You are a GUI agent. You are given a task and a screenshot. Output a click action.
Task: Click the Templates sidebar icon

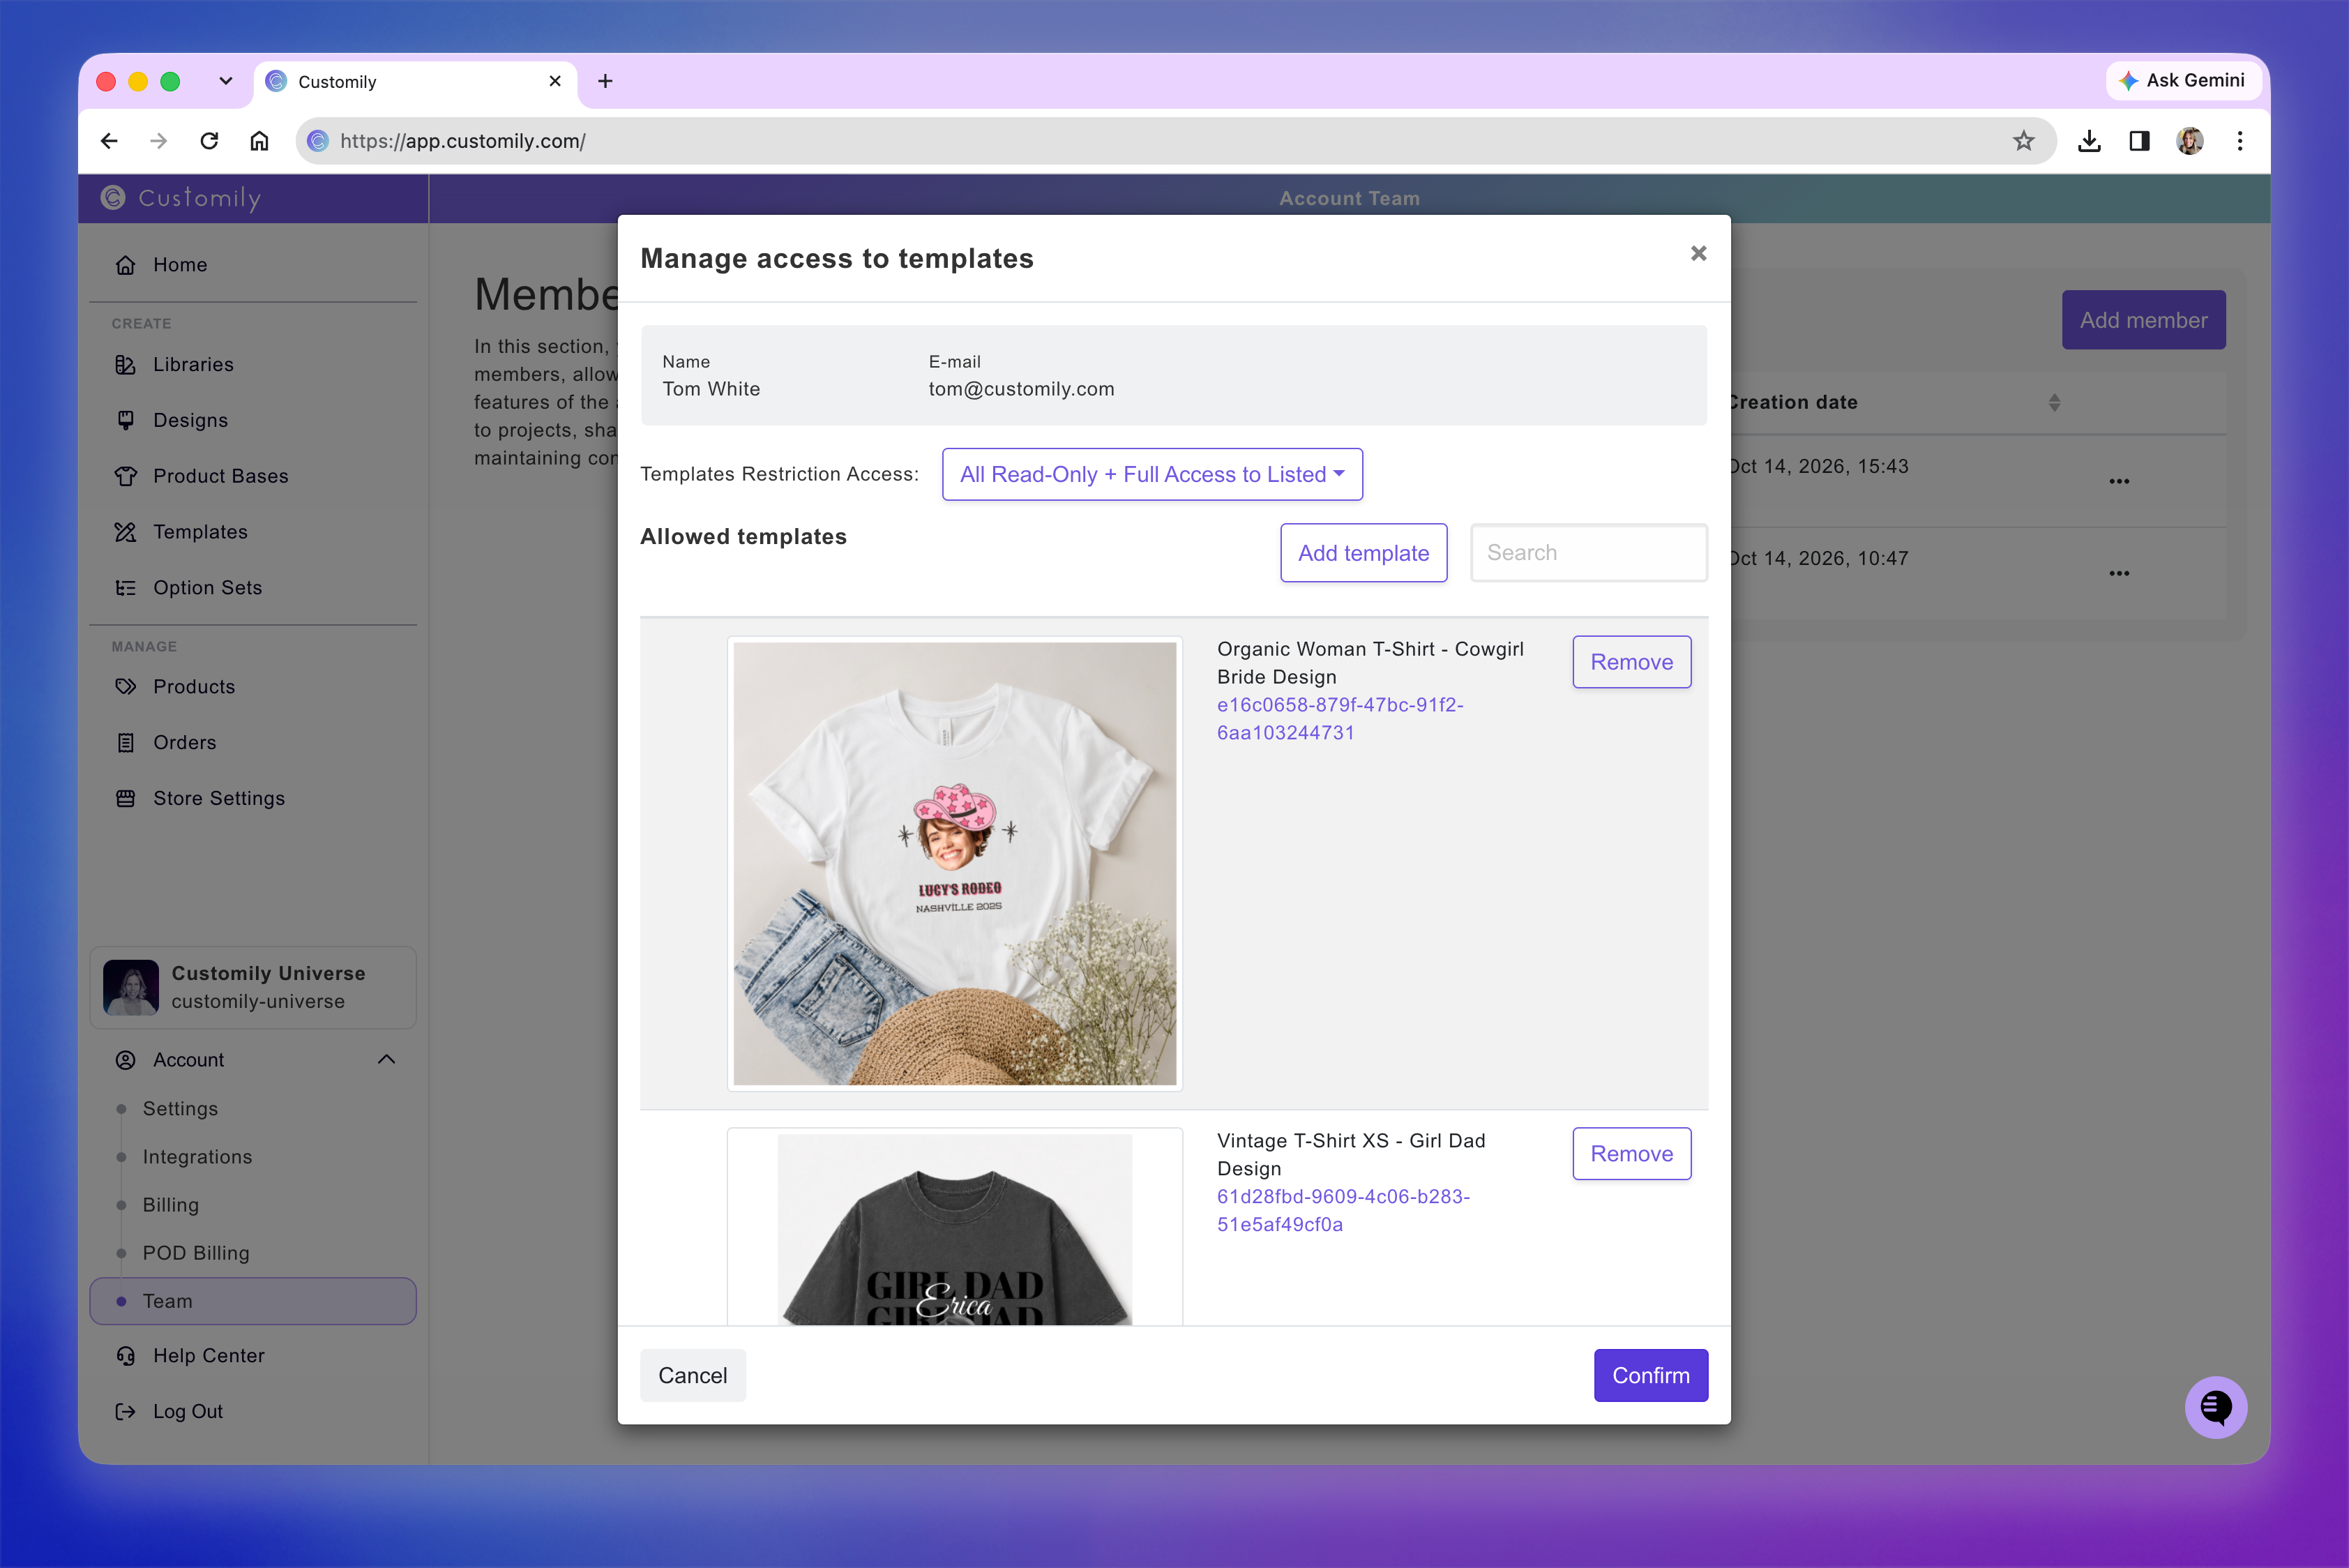tap(125, 532)
